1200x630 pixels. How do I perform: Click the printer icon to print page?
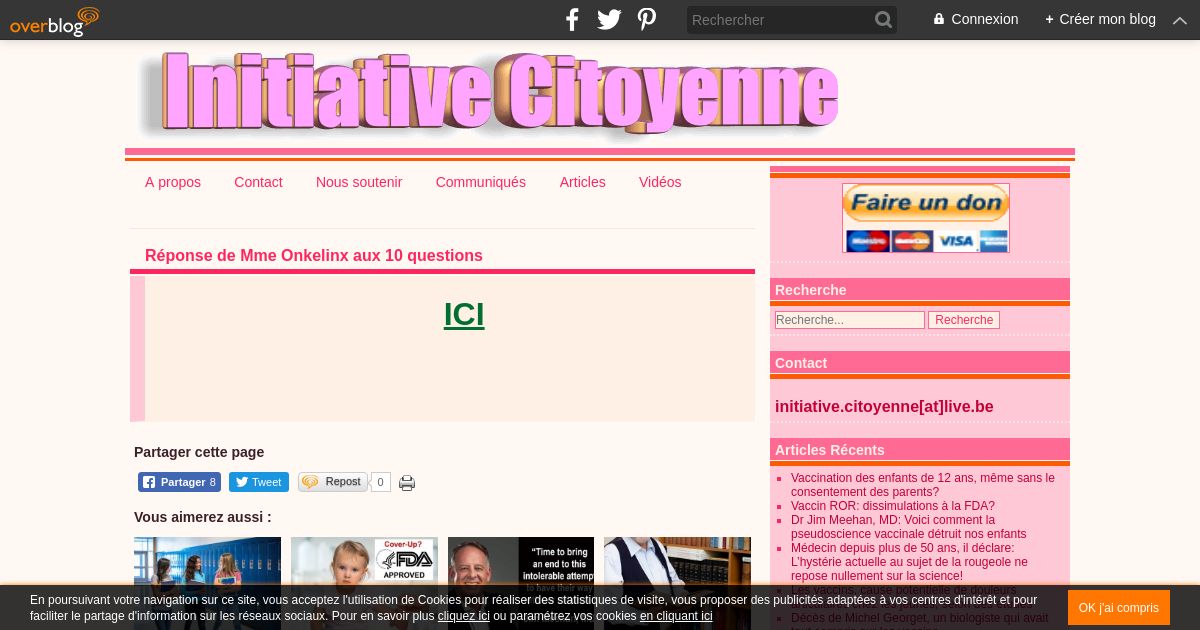(407, 483)
